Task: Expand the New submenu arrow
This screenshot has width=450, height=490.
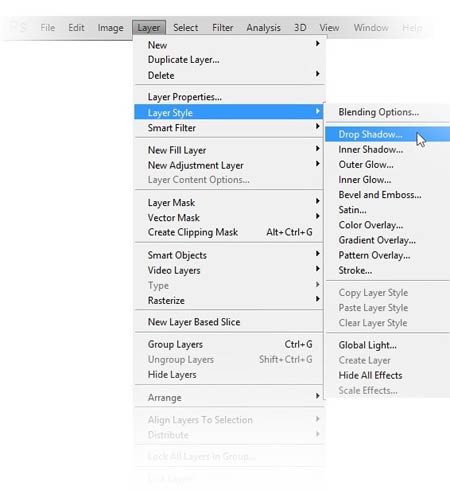Action: click(318, 44)
